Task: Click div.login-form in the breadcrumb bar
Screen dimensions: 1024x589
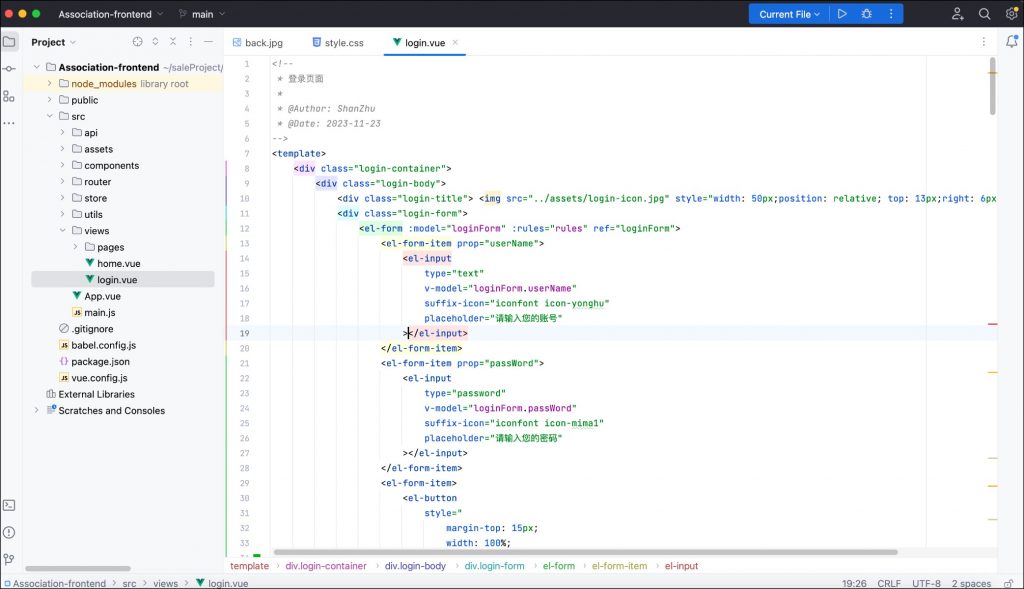Action: 494,566
